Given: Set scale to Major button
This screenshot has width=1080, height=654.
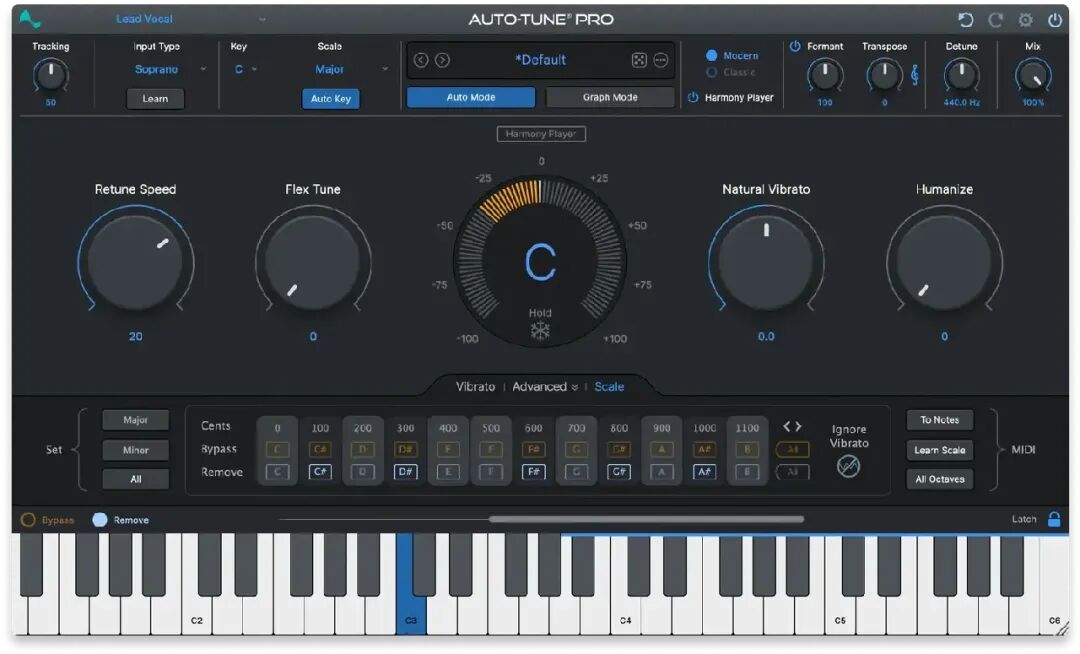Looking at the screenshot, I should (136, 420).
